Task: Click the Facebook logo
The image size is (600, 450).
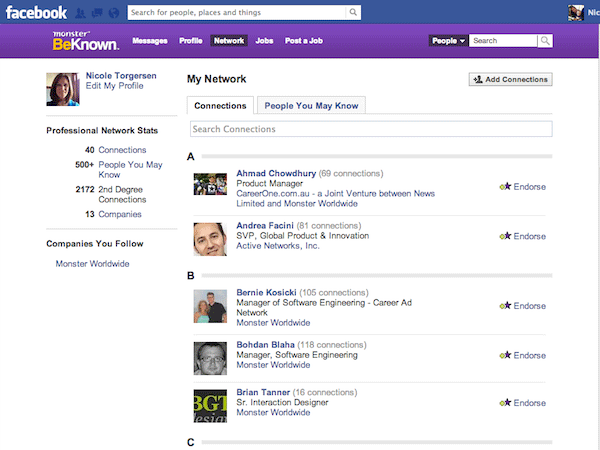Action: point(36,13)
